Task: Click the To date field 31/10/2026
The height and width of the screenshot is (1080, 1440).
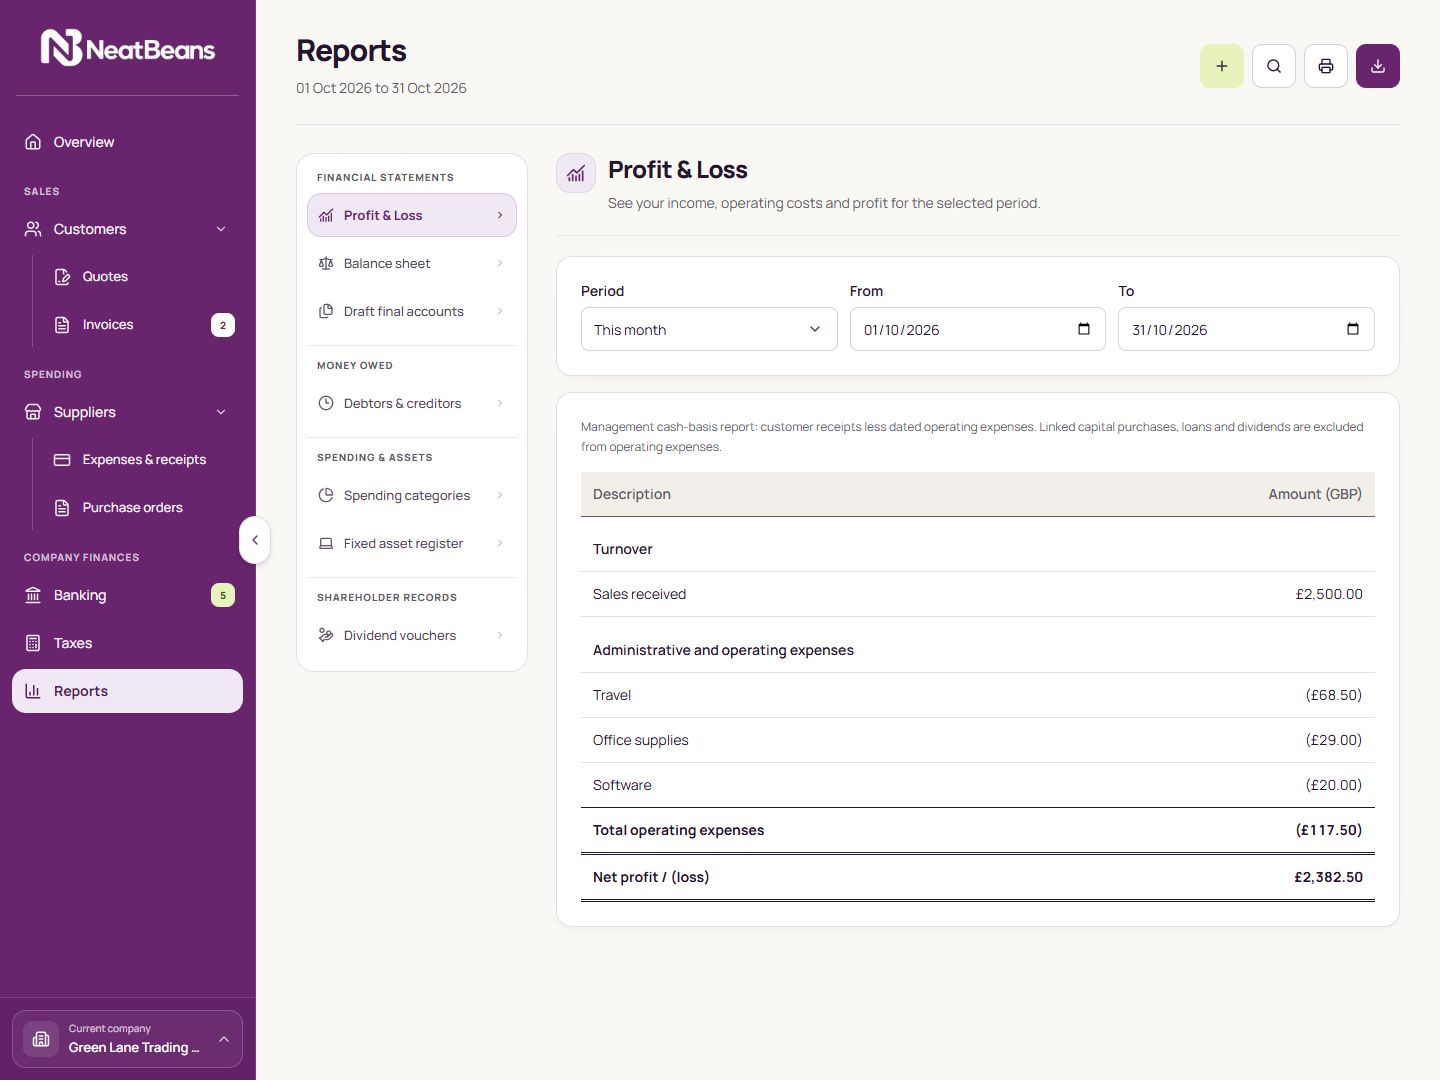Action: coord(1246,329)
